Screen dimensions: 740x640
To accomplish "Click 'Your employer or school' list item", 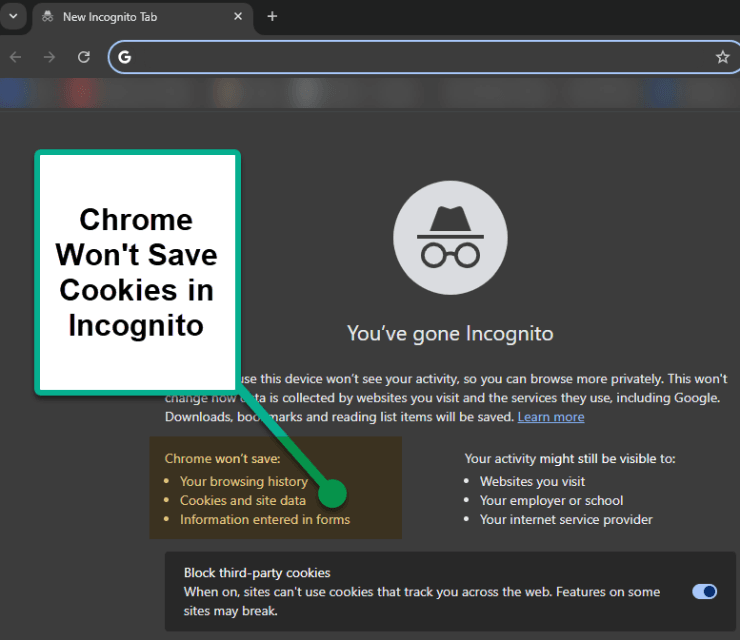I will click(551, 500).
